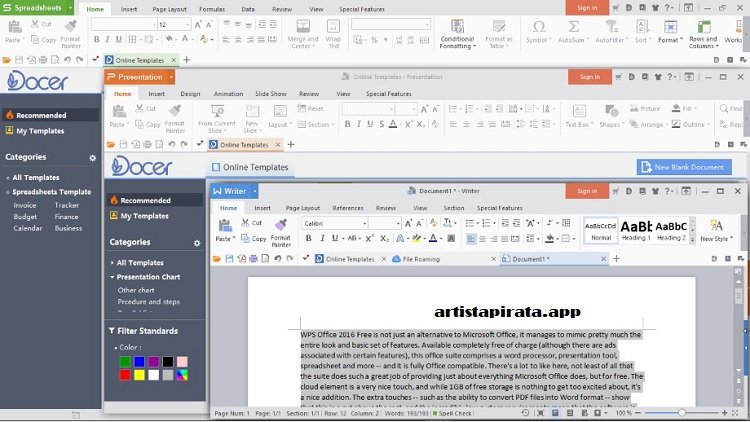This screenshot has height=422, width=750.
Task: Click Undo in Writer quick access bar
Action: [x=277, y=259]
